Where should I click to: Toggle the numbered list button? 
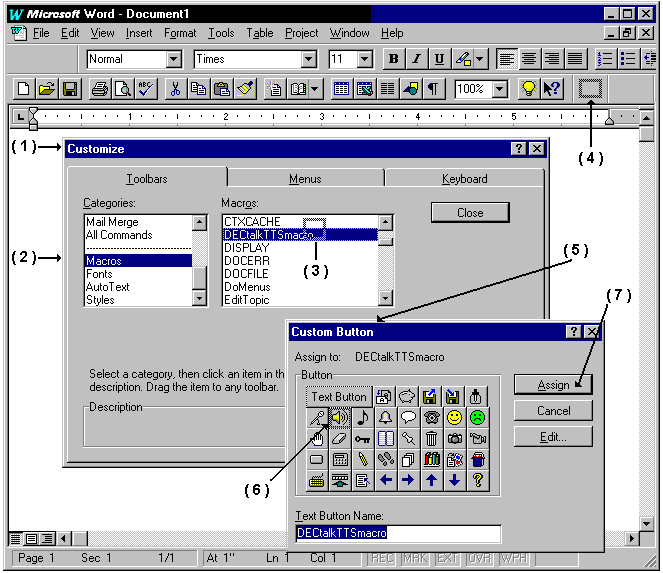click(605, 59)
